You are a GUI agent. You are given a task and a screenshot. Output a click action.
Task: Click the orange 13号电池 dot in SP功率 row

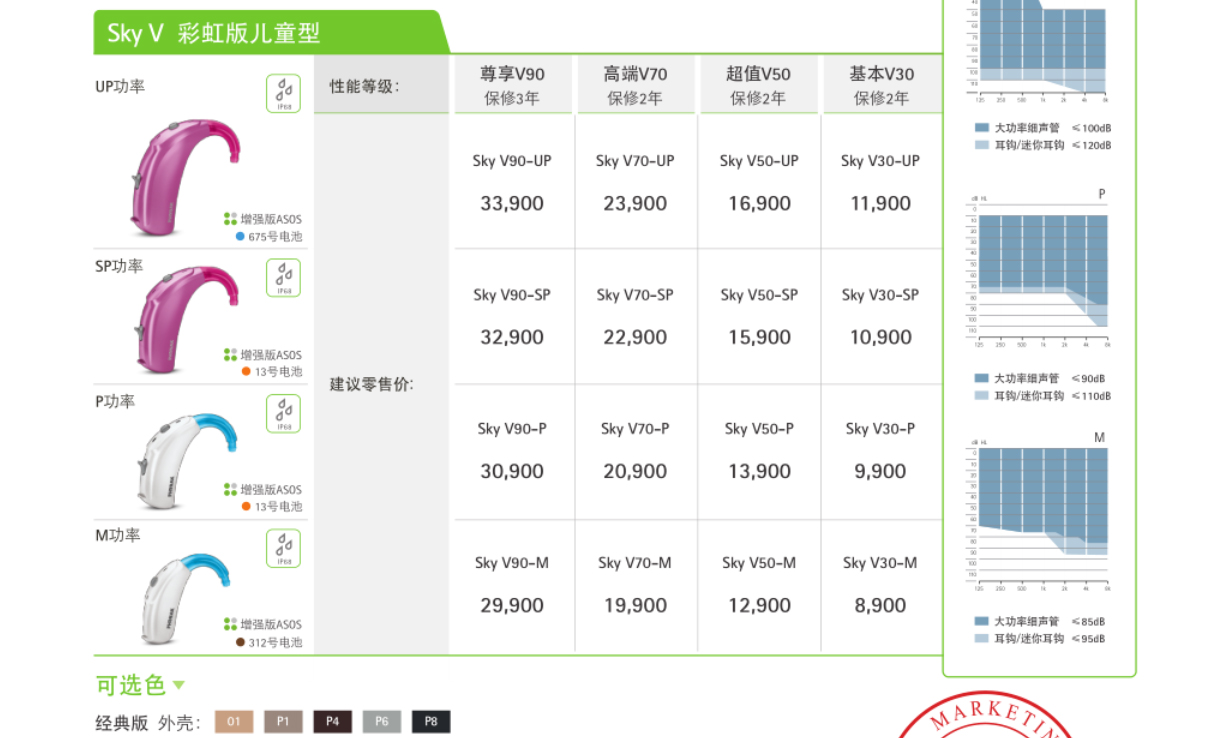click(246, 371)
